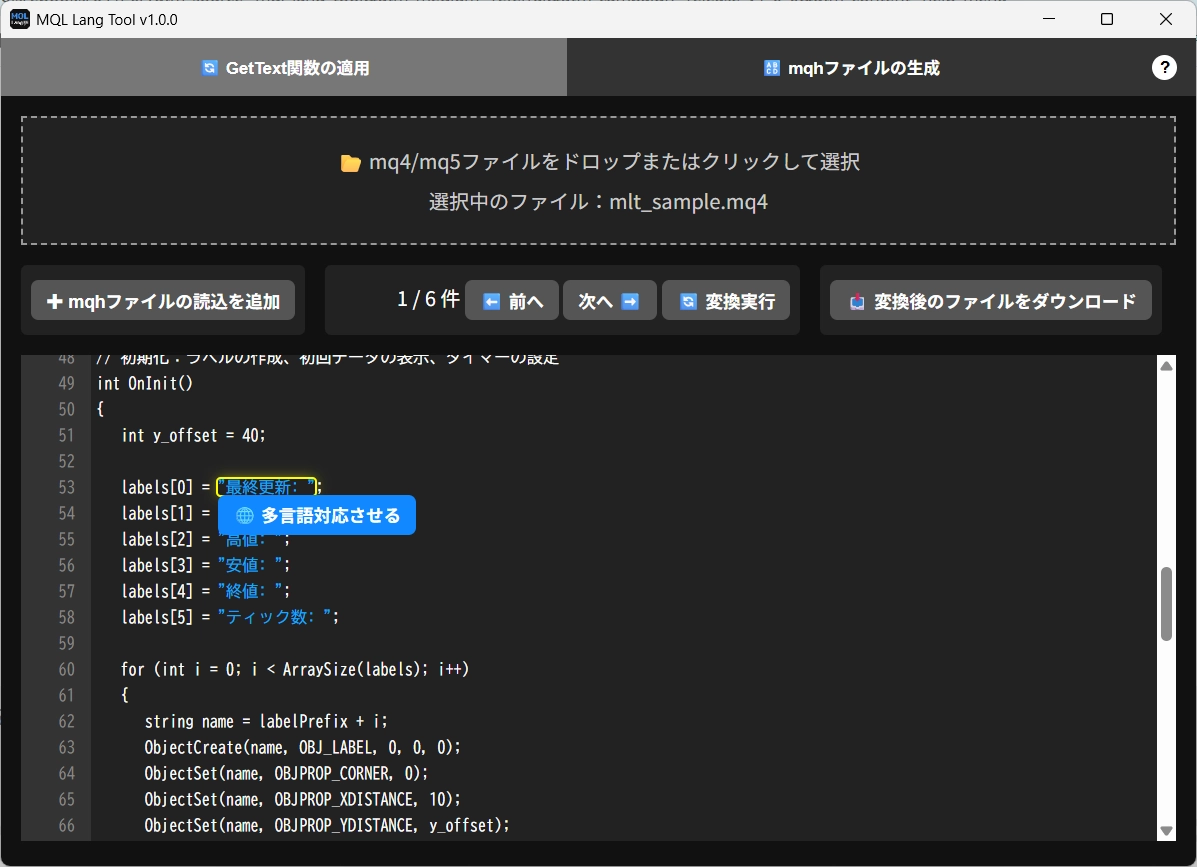Click the ABC icon on mqh tab
Image resolution: width=1197 pixels, height=867 pixels.
pyautogui.click(x=771, y=68)
